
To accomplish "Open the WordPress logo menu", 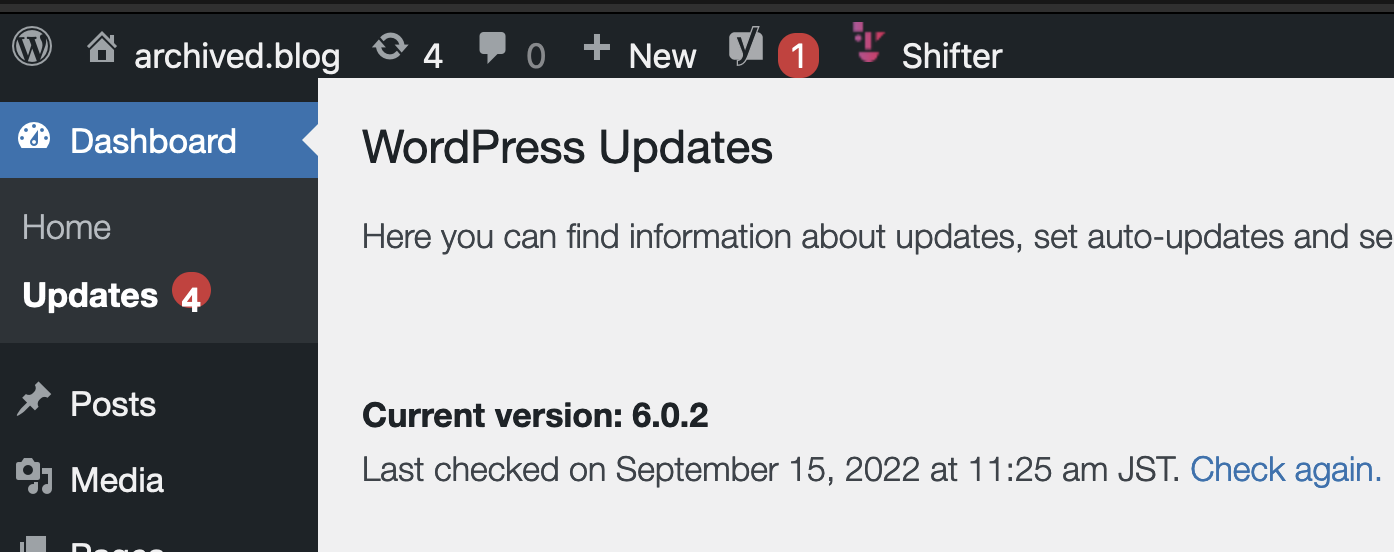I will (33, 47).
